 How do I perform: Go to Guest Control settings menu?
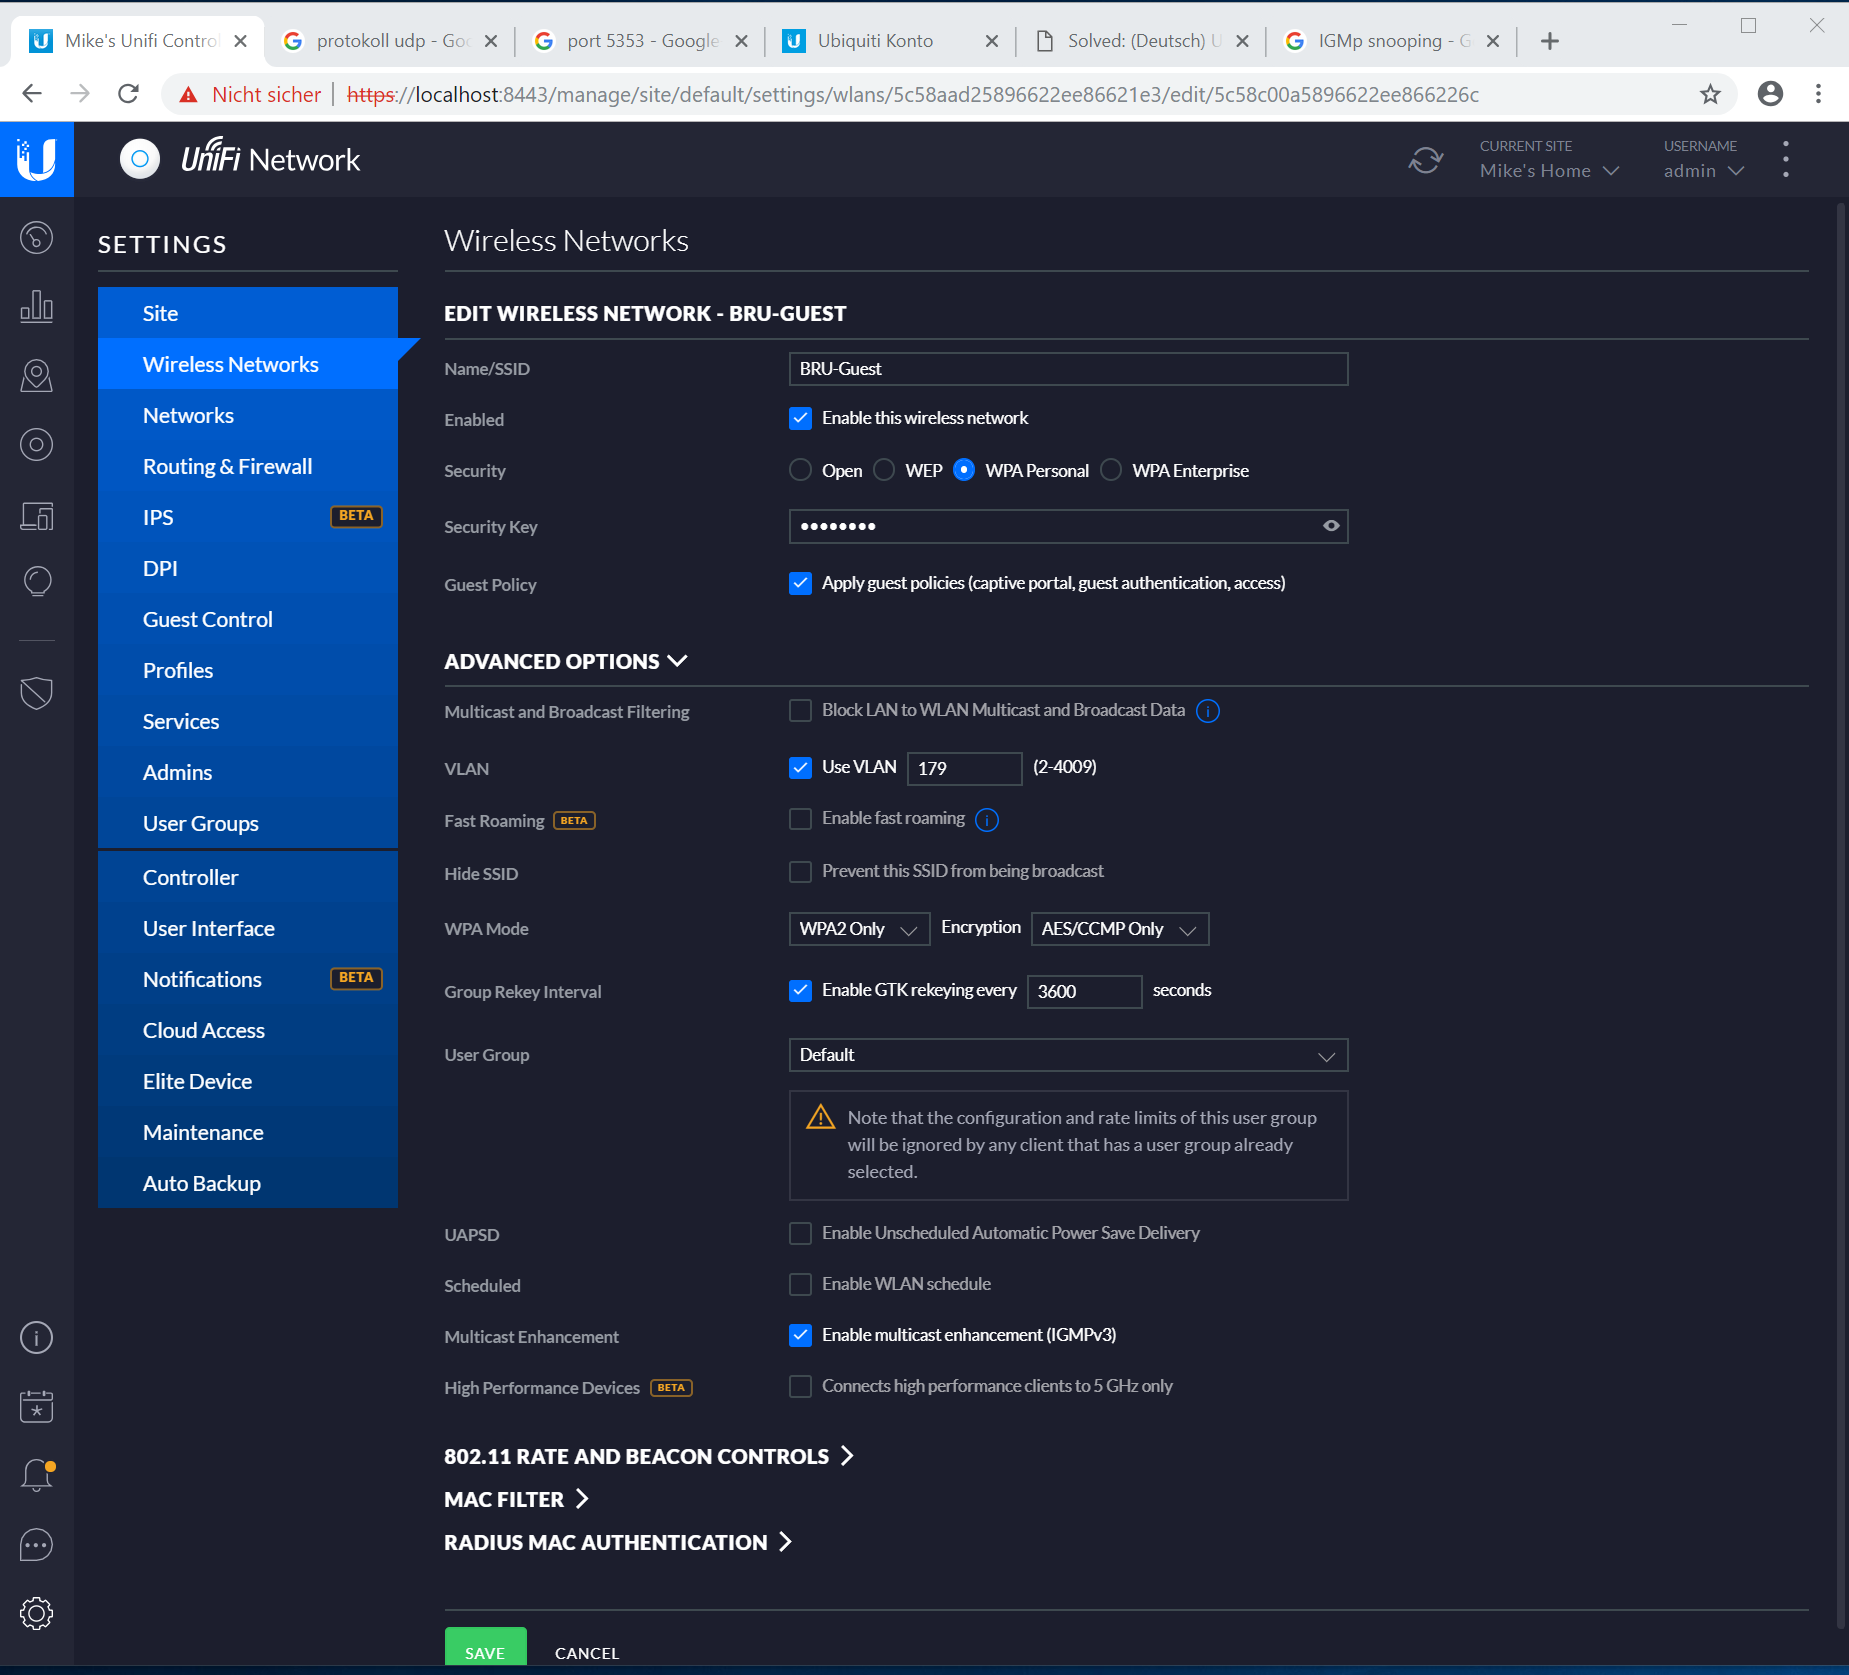[x=207, y=619]
